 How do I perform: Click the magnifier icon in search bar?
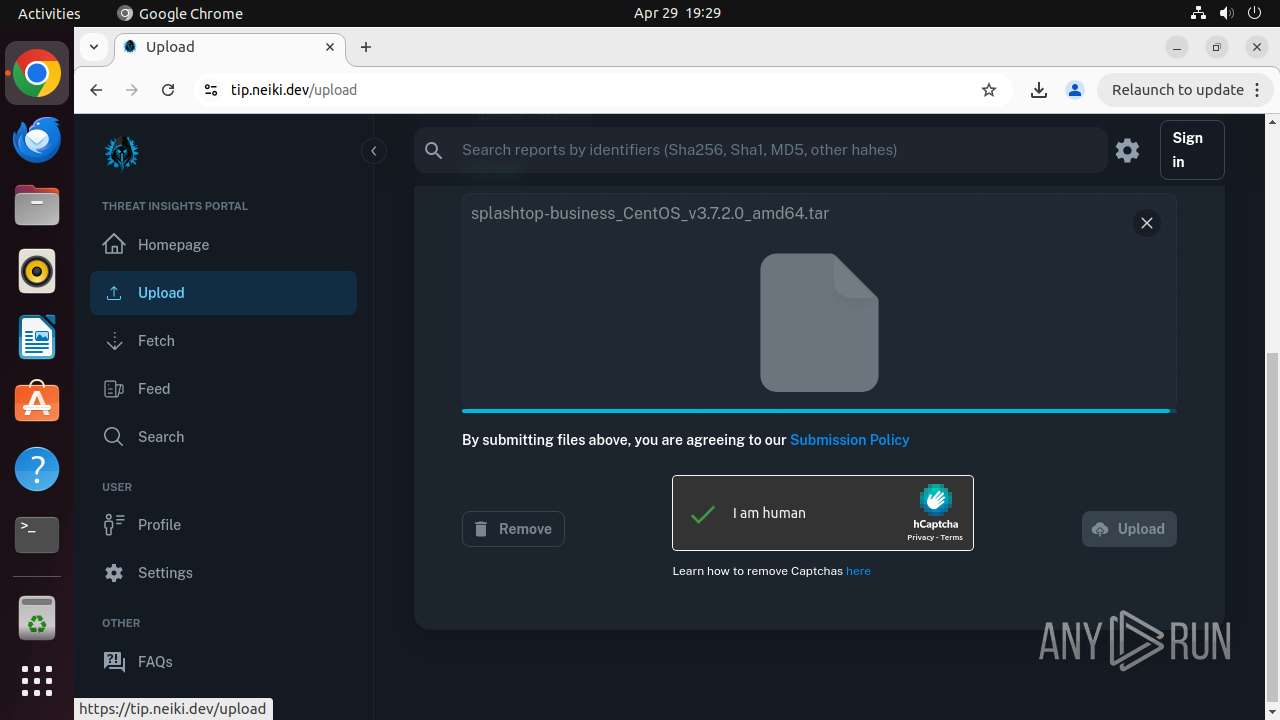click(434, 150)
